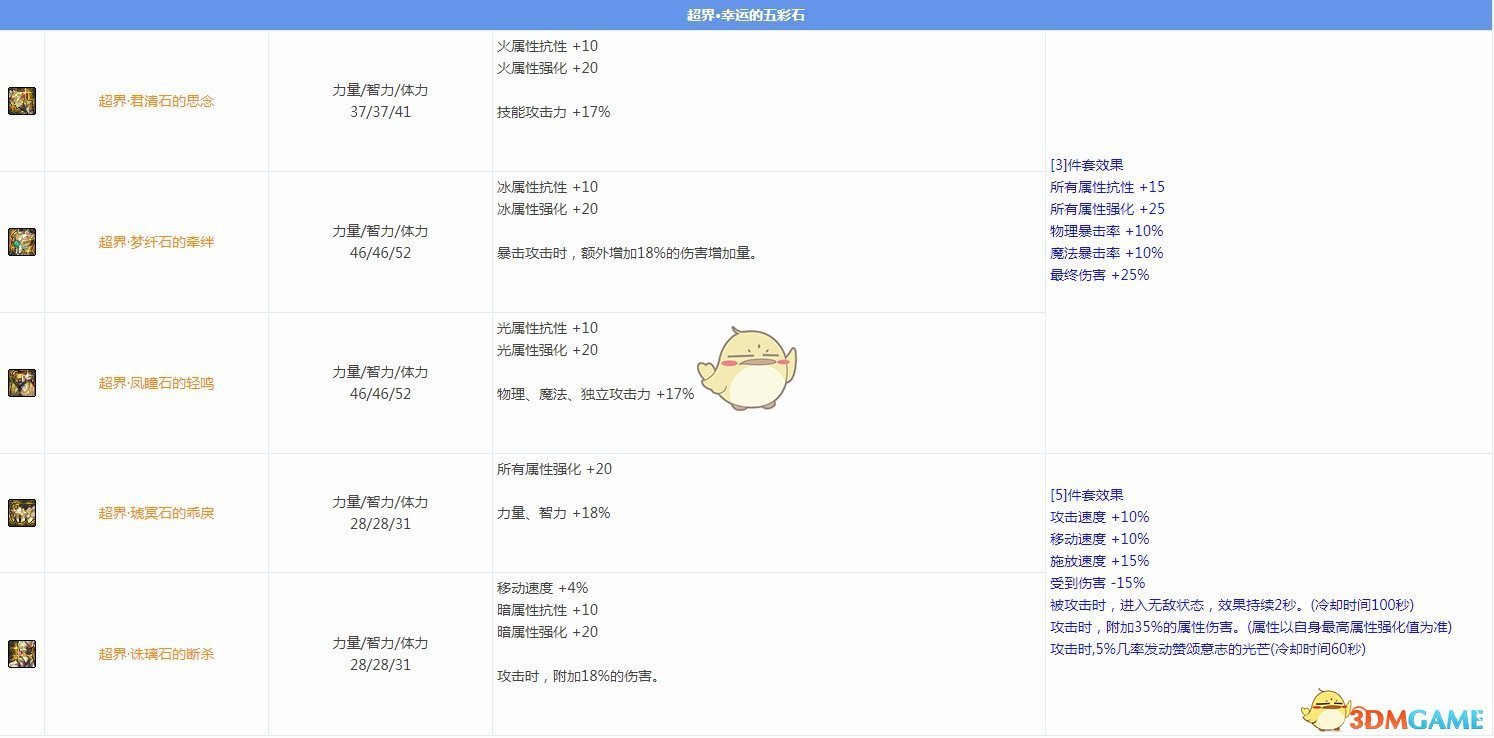
Task: Click the 梦纤石的牵绊 equipment icon
Action: 22,242
